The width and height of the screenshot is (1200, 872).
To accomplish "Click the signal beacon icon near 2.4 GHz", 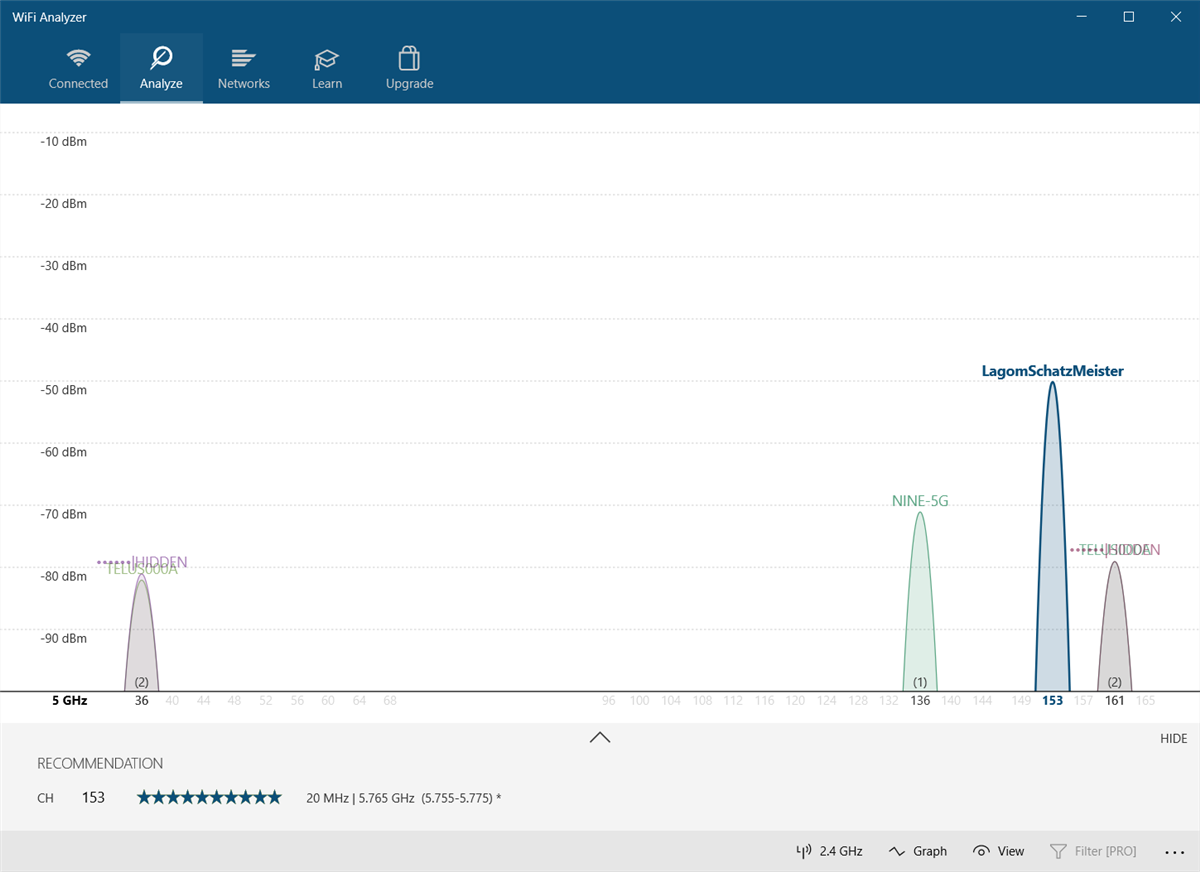I will [x=803, y=851].
